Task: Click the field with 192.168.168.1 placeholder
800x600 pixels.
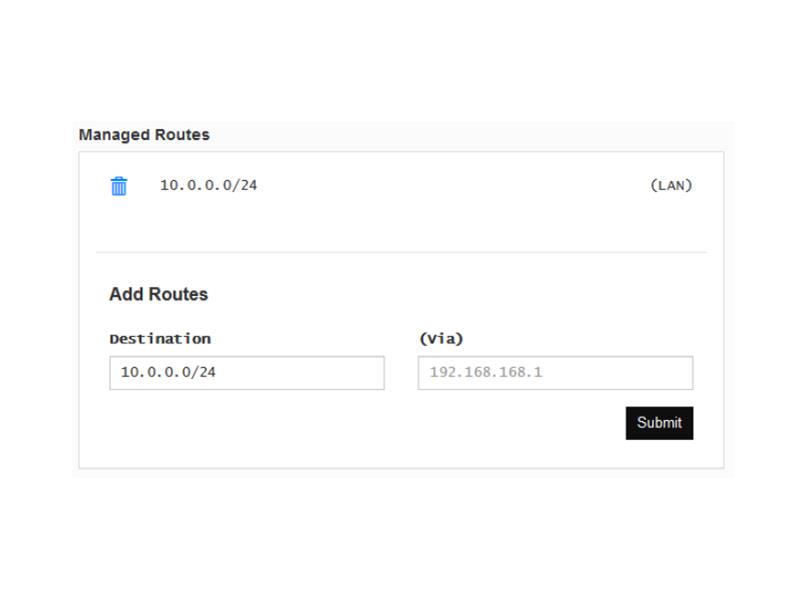Action: click(556, 373)
